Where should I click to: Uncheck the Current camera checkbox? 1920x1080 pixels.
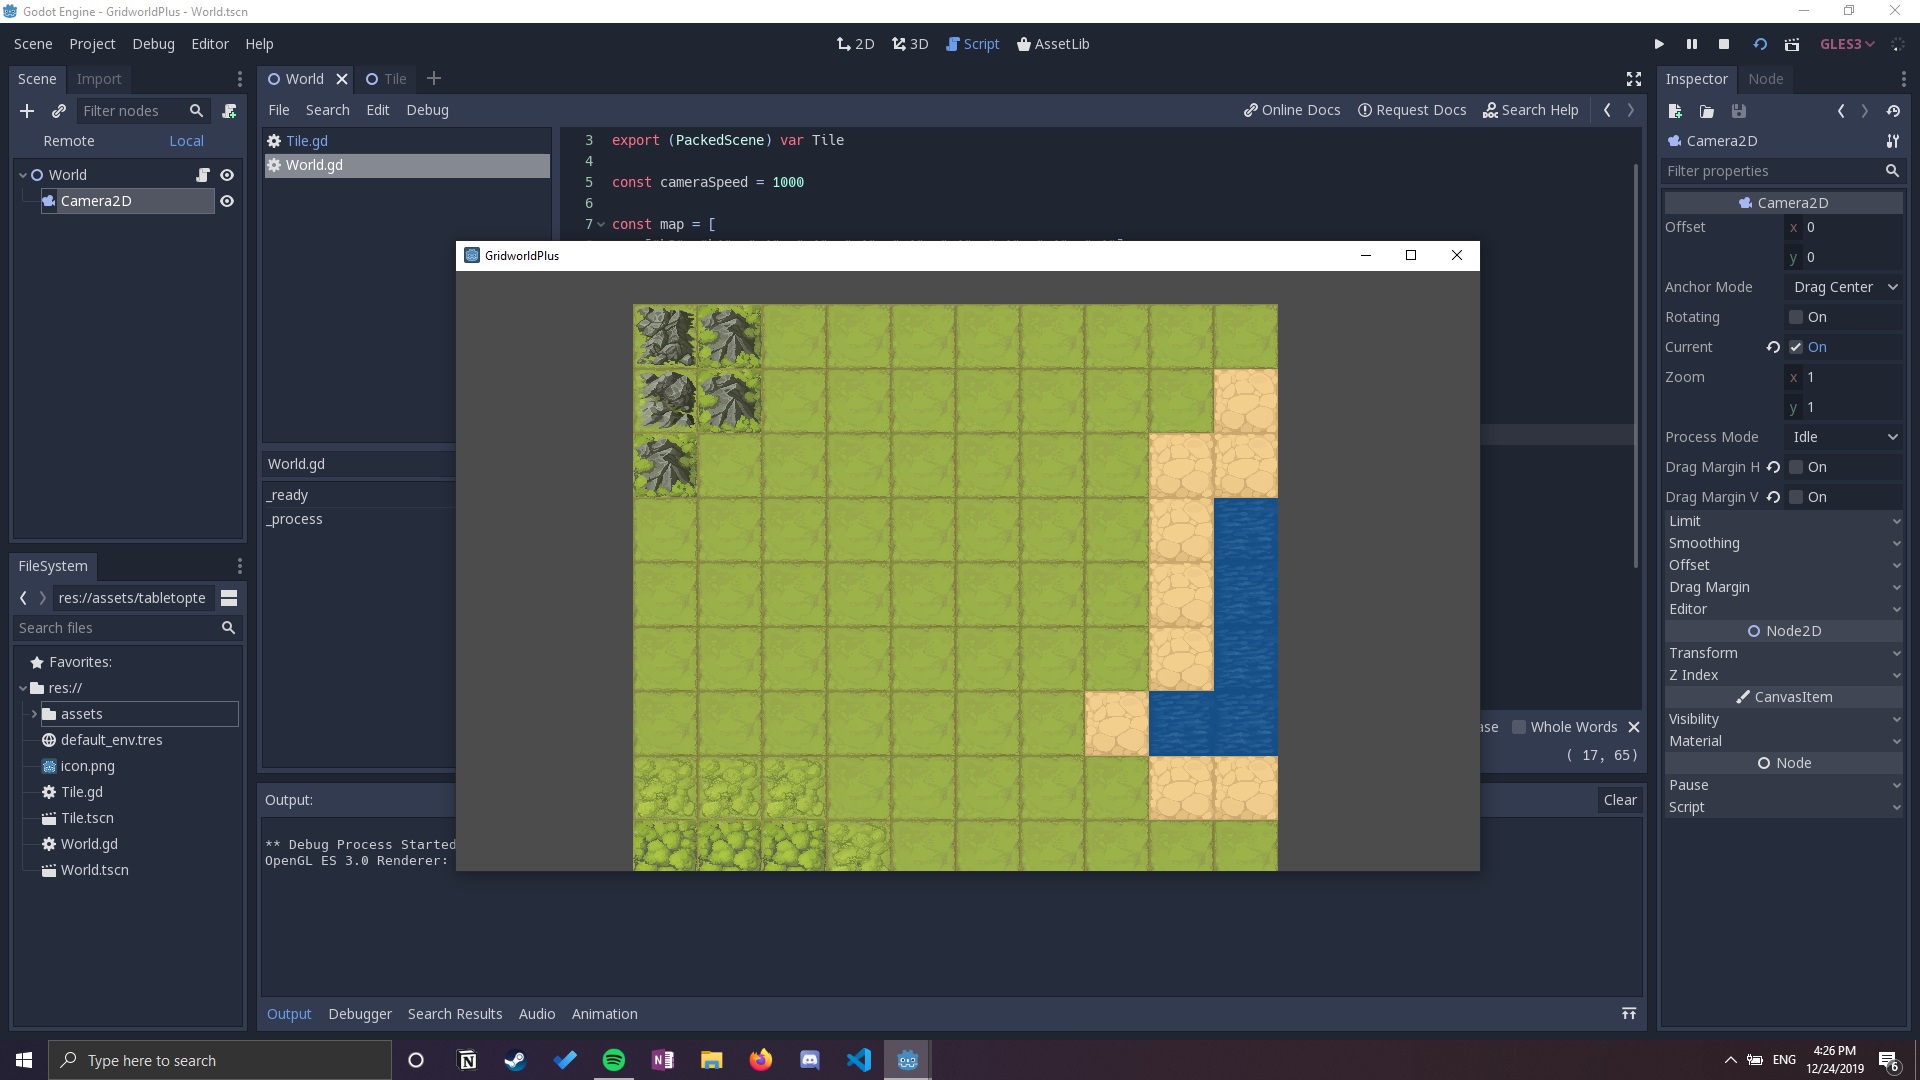coord(1797,347)
